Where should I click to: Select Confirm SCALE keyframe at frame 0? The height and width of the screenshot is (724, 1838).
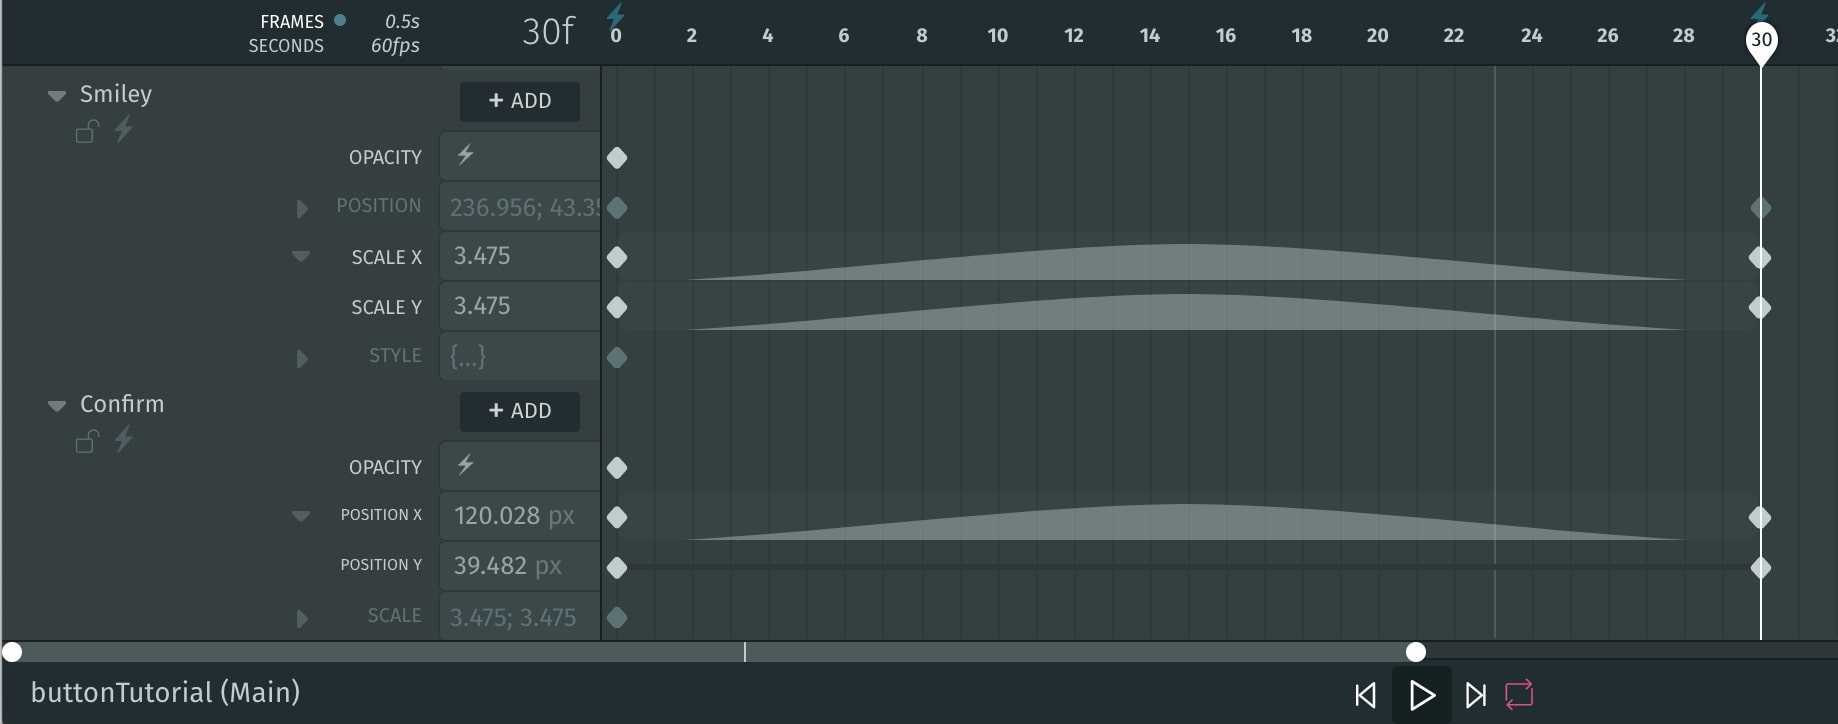[617, 618]
